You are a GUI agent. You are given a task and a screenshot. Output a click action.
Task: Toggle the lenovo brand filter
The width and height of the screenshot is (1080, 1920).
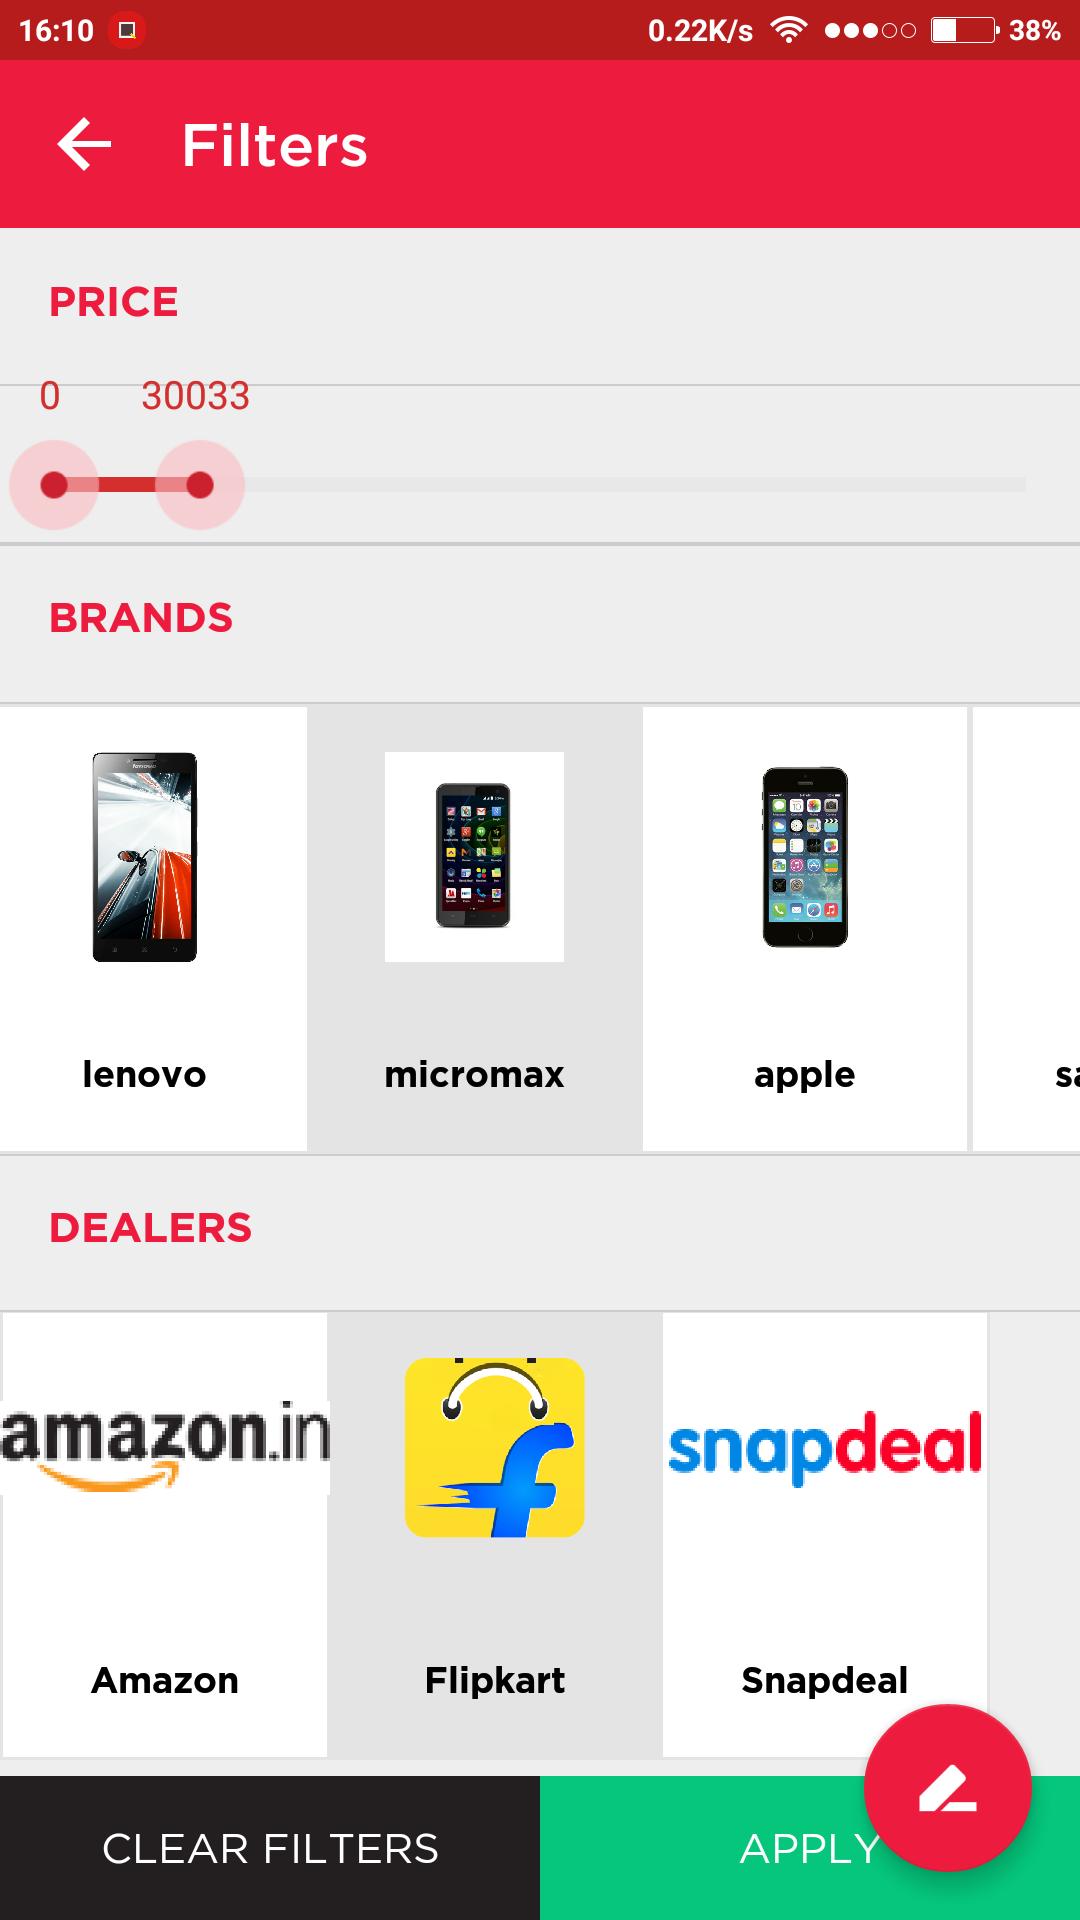(144, 1075)
